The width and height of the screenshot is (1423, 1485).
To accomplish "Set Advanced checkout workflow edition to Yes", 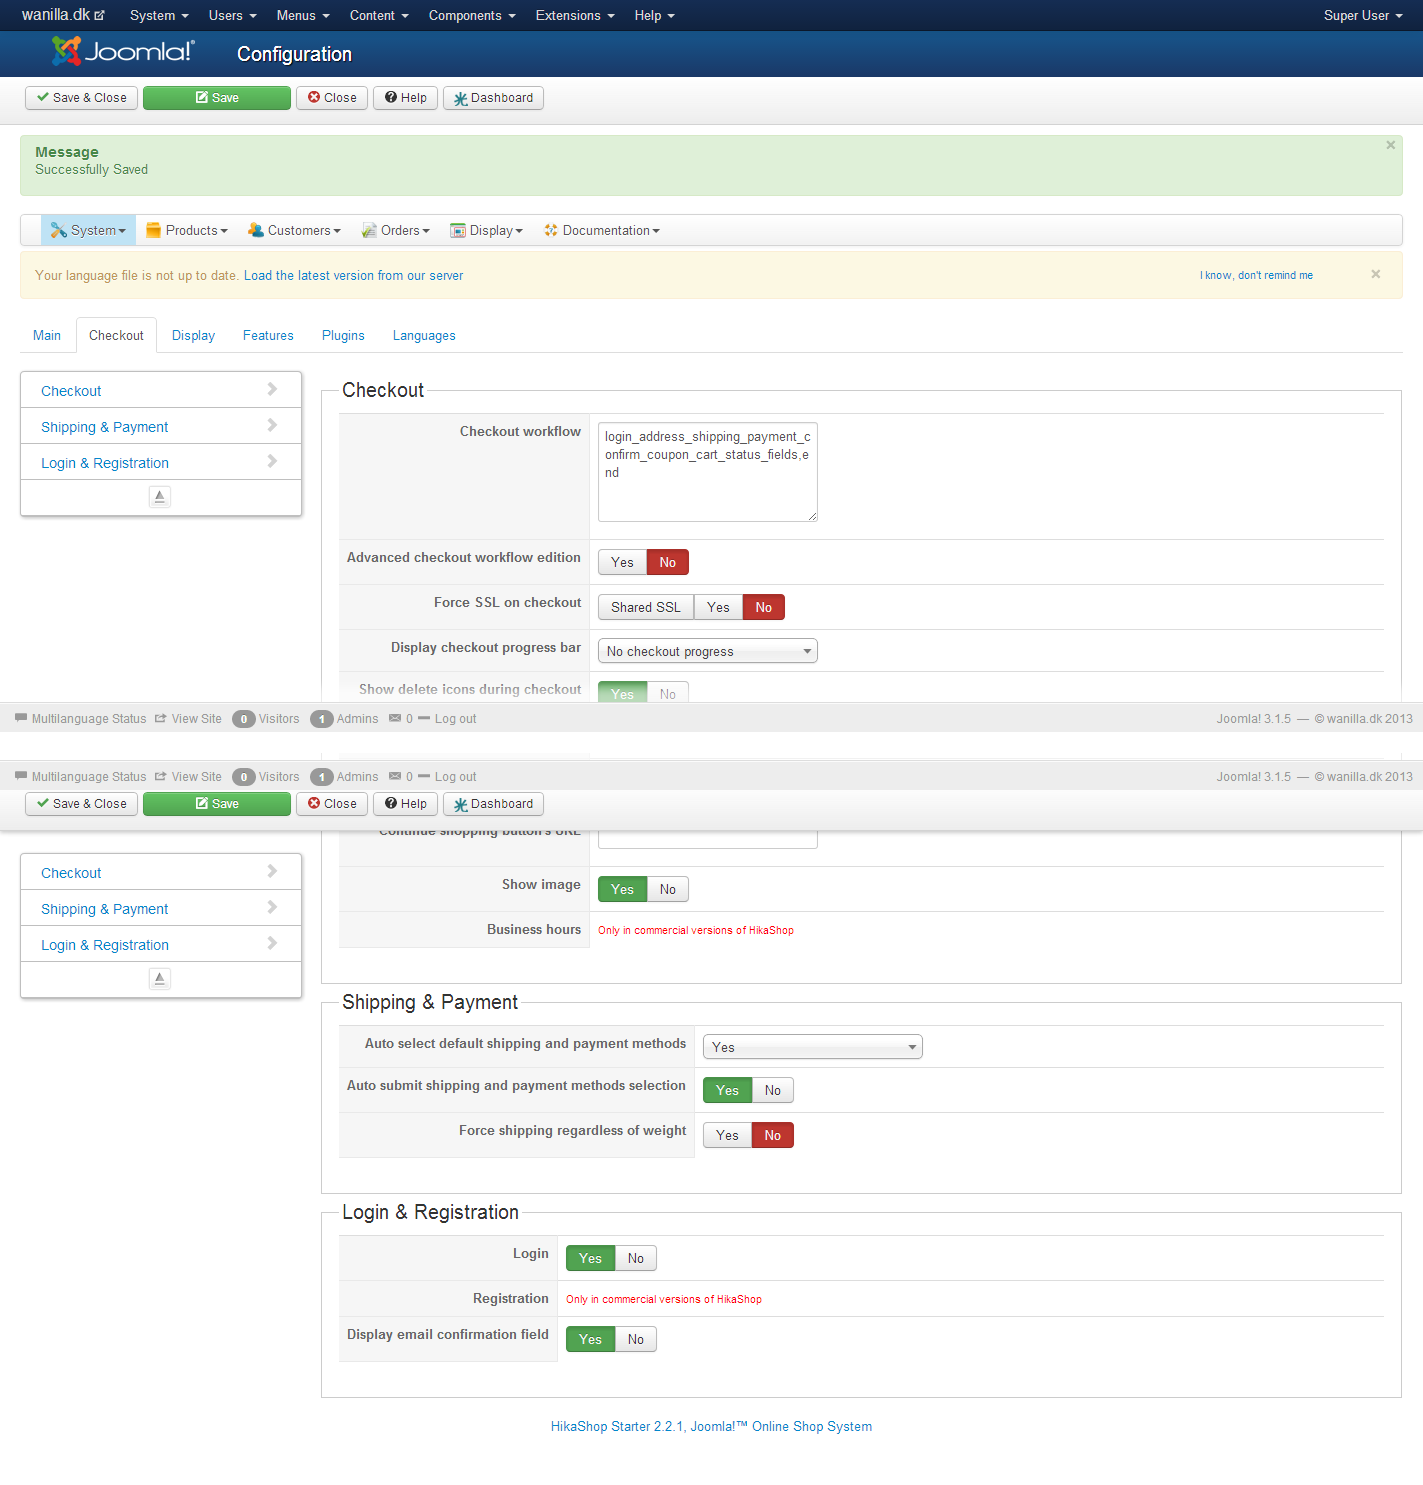I will point(622,562).
